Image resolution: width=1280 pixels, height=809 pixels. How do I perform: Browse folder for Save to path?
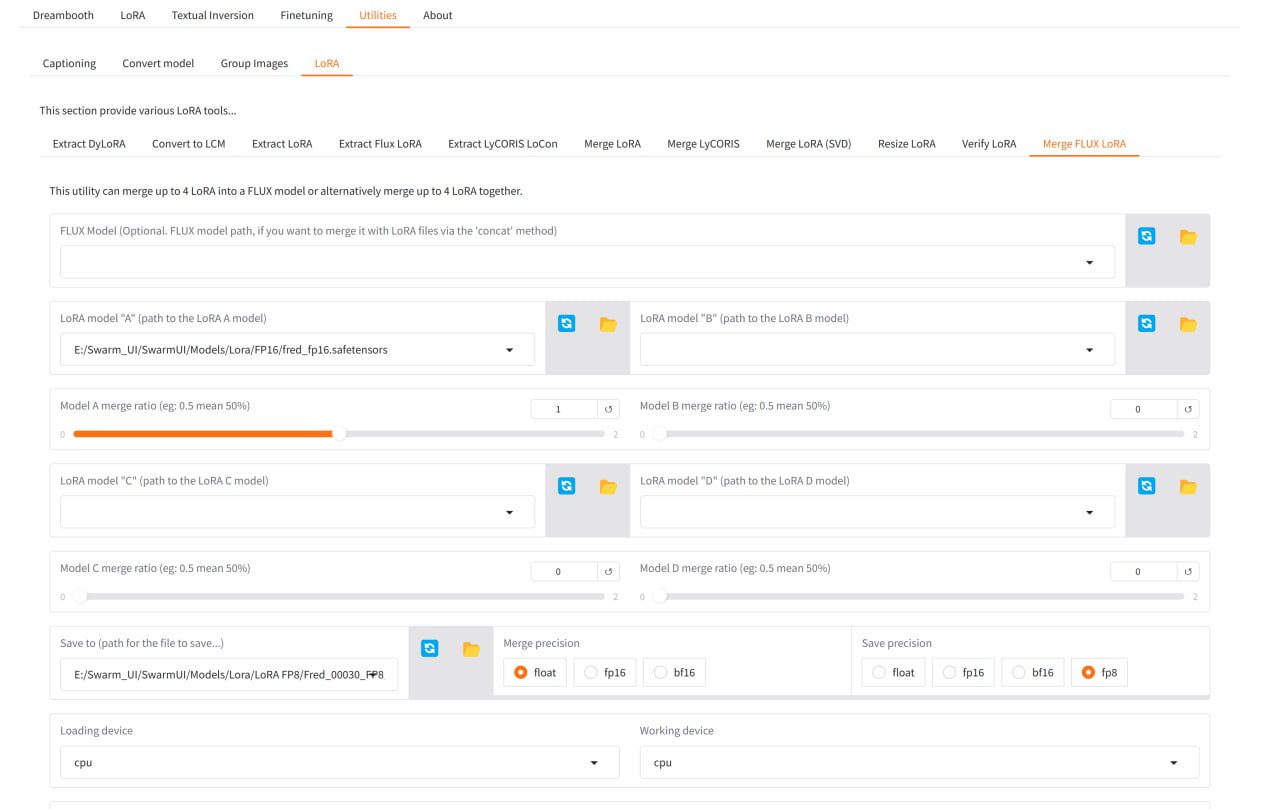[x=471, y=649]
